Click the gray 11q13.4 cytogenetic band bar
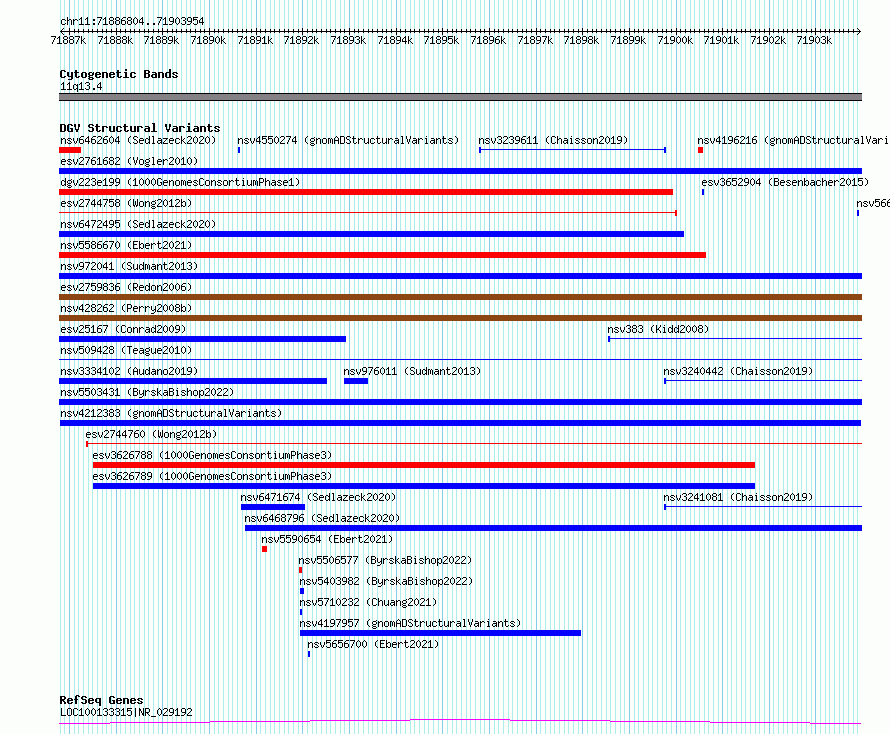This screenshot has width=890, height=734. (x=460, y=97)
